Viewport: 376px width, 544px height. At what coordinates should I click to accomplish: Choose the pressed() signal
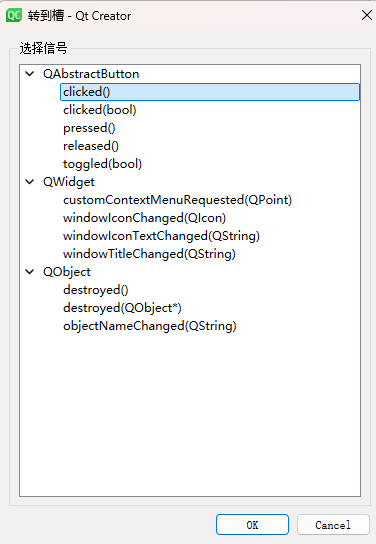click(x=89, y=128)
